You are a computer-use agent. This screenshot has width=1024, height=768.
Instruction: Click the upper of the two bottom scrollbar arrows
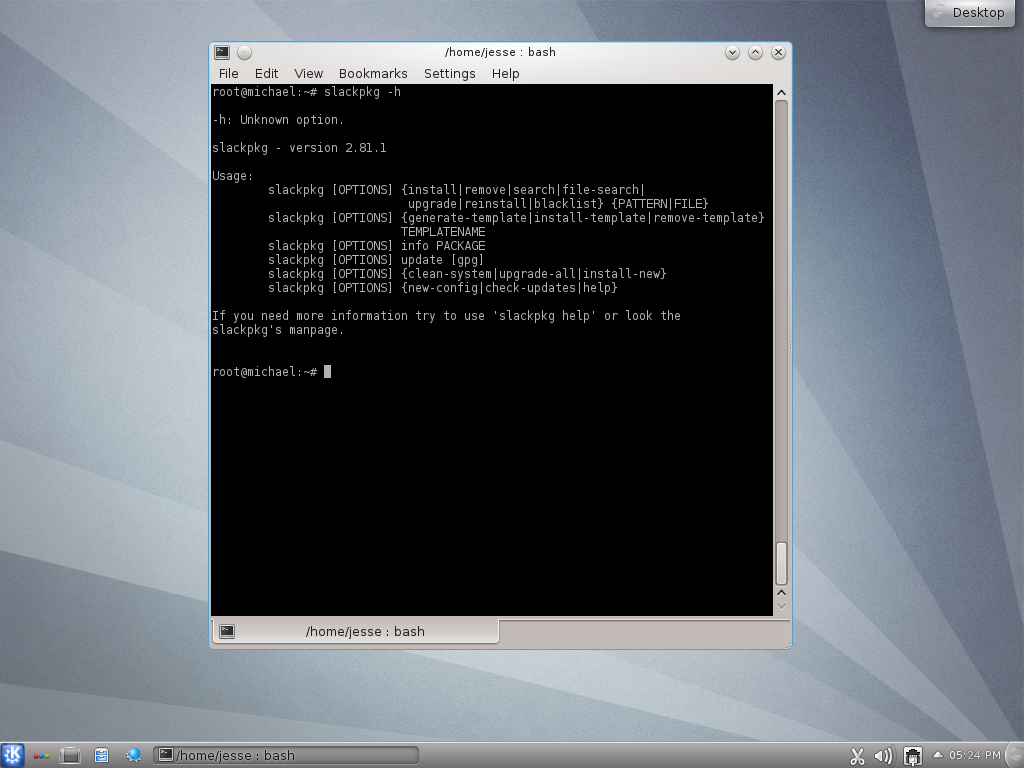[780, 592]
